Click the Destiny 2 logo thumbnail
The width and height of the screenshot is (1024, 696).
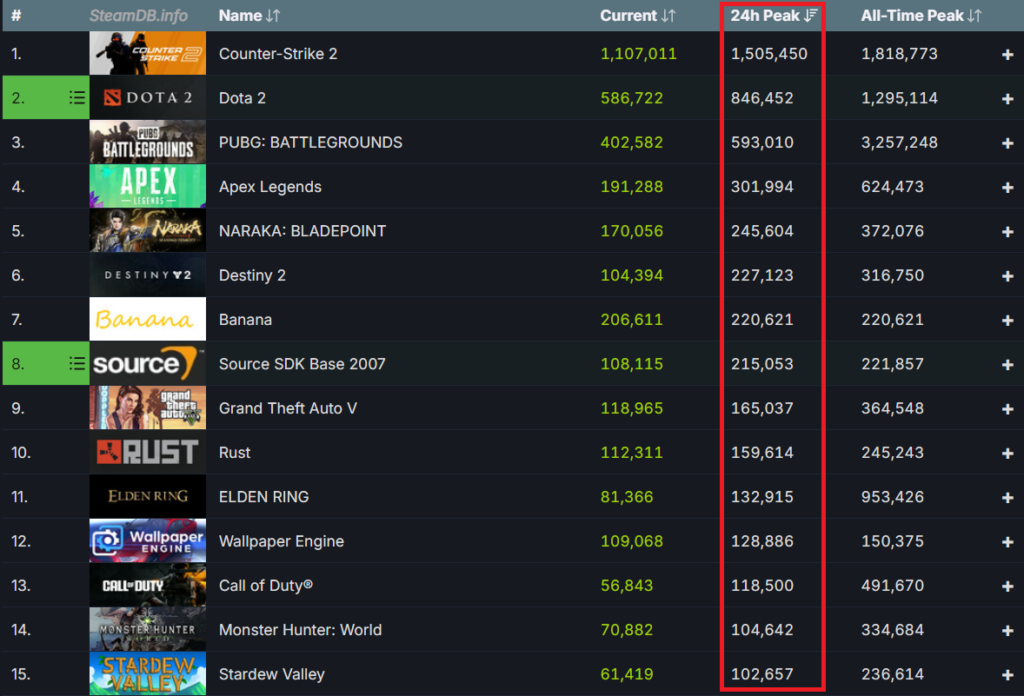(148, 275)
